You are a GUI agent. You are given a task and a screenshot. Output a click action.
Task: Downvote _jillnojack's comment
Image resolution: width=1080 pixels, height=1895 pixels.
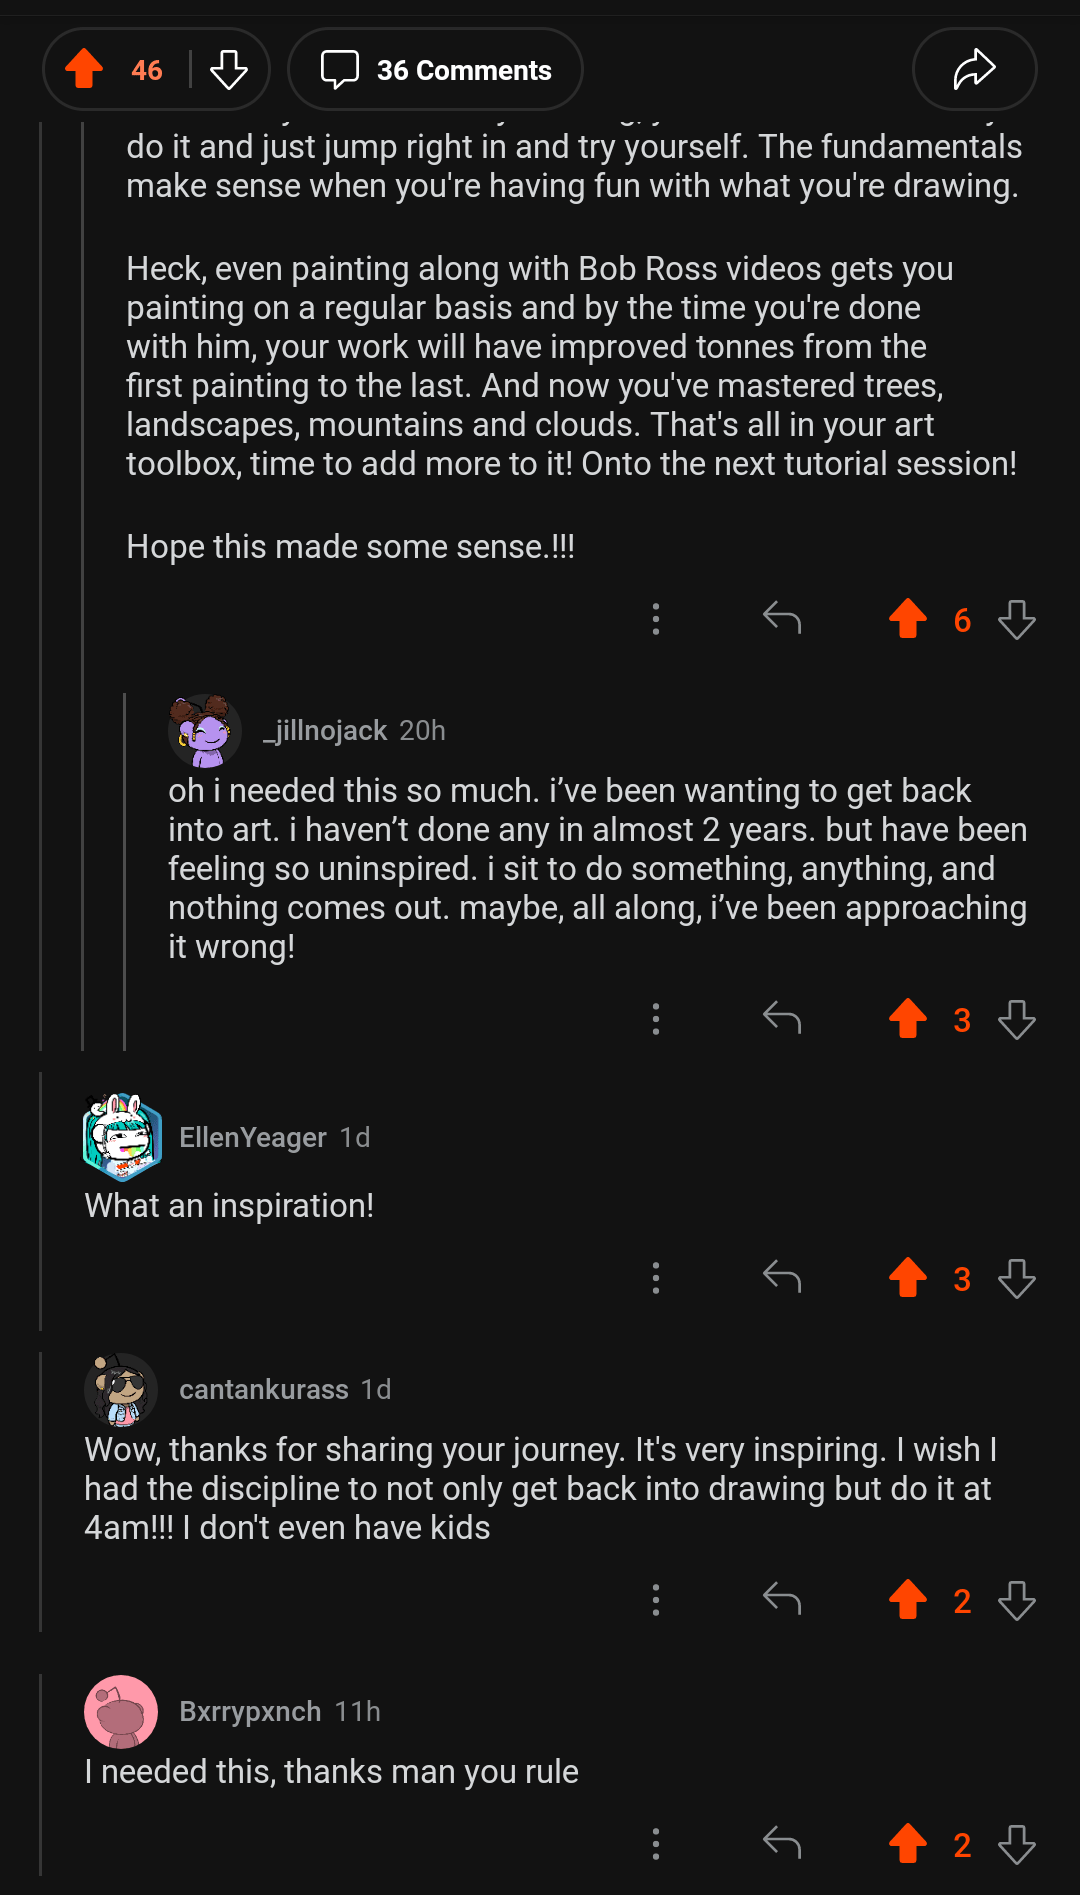[1017, 1019]
